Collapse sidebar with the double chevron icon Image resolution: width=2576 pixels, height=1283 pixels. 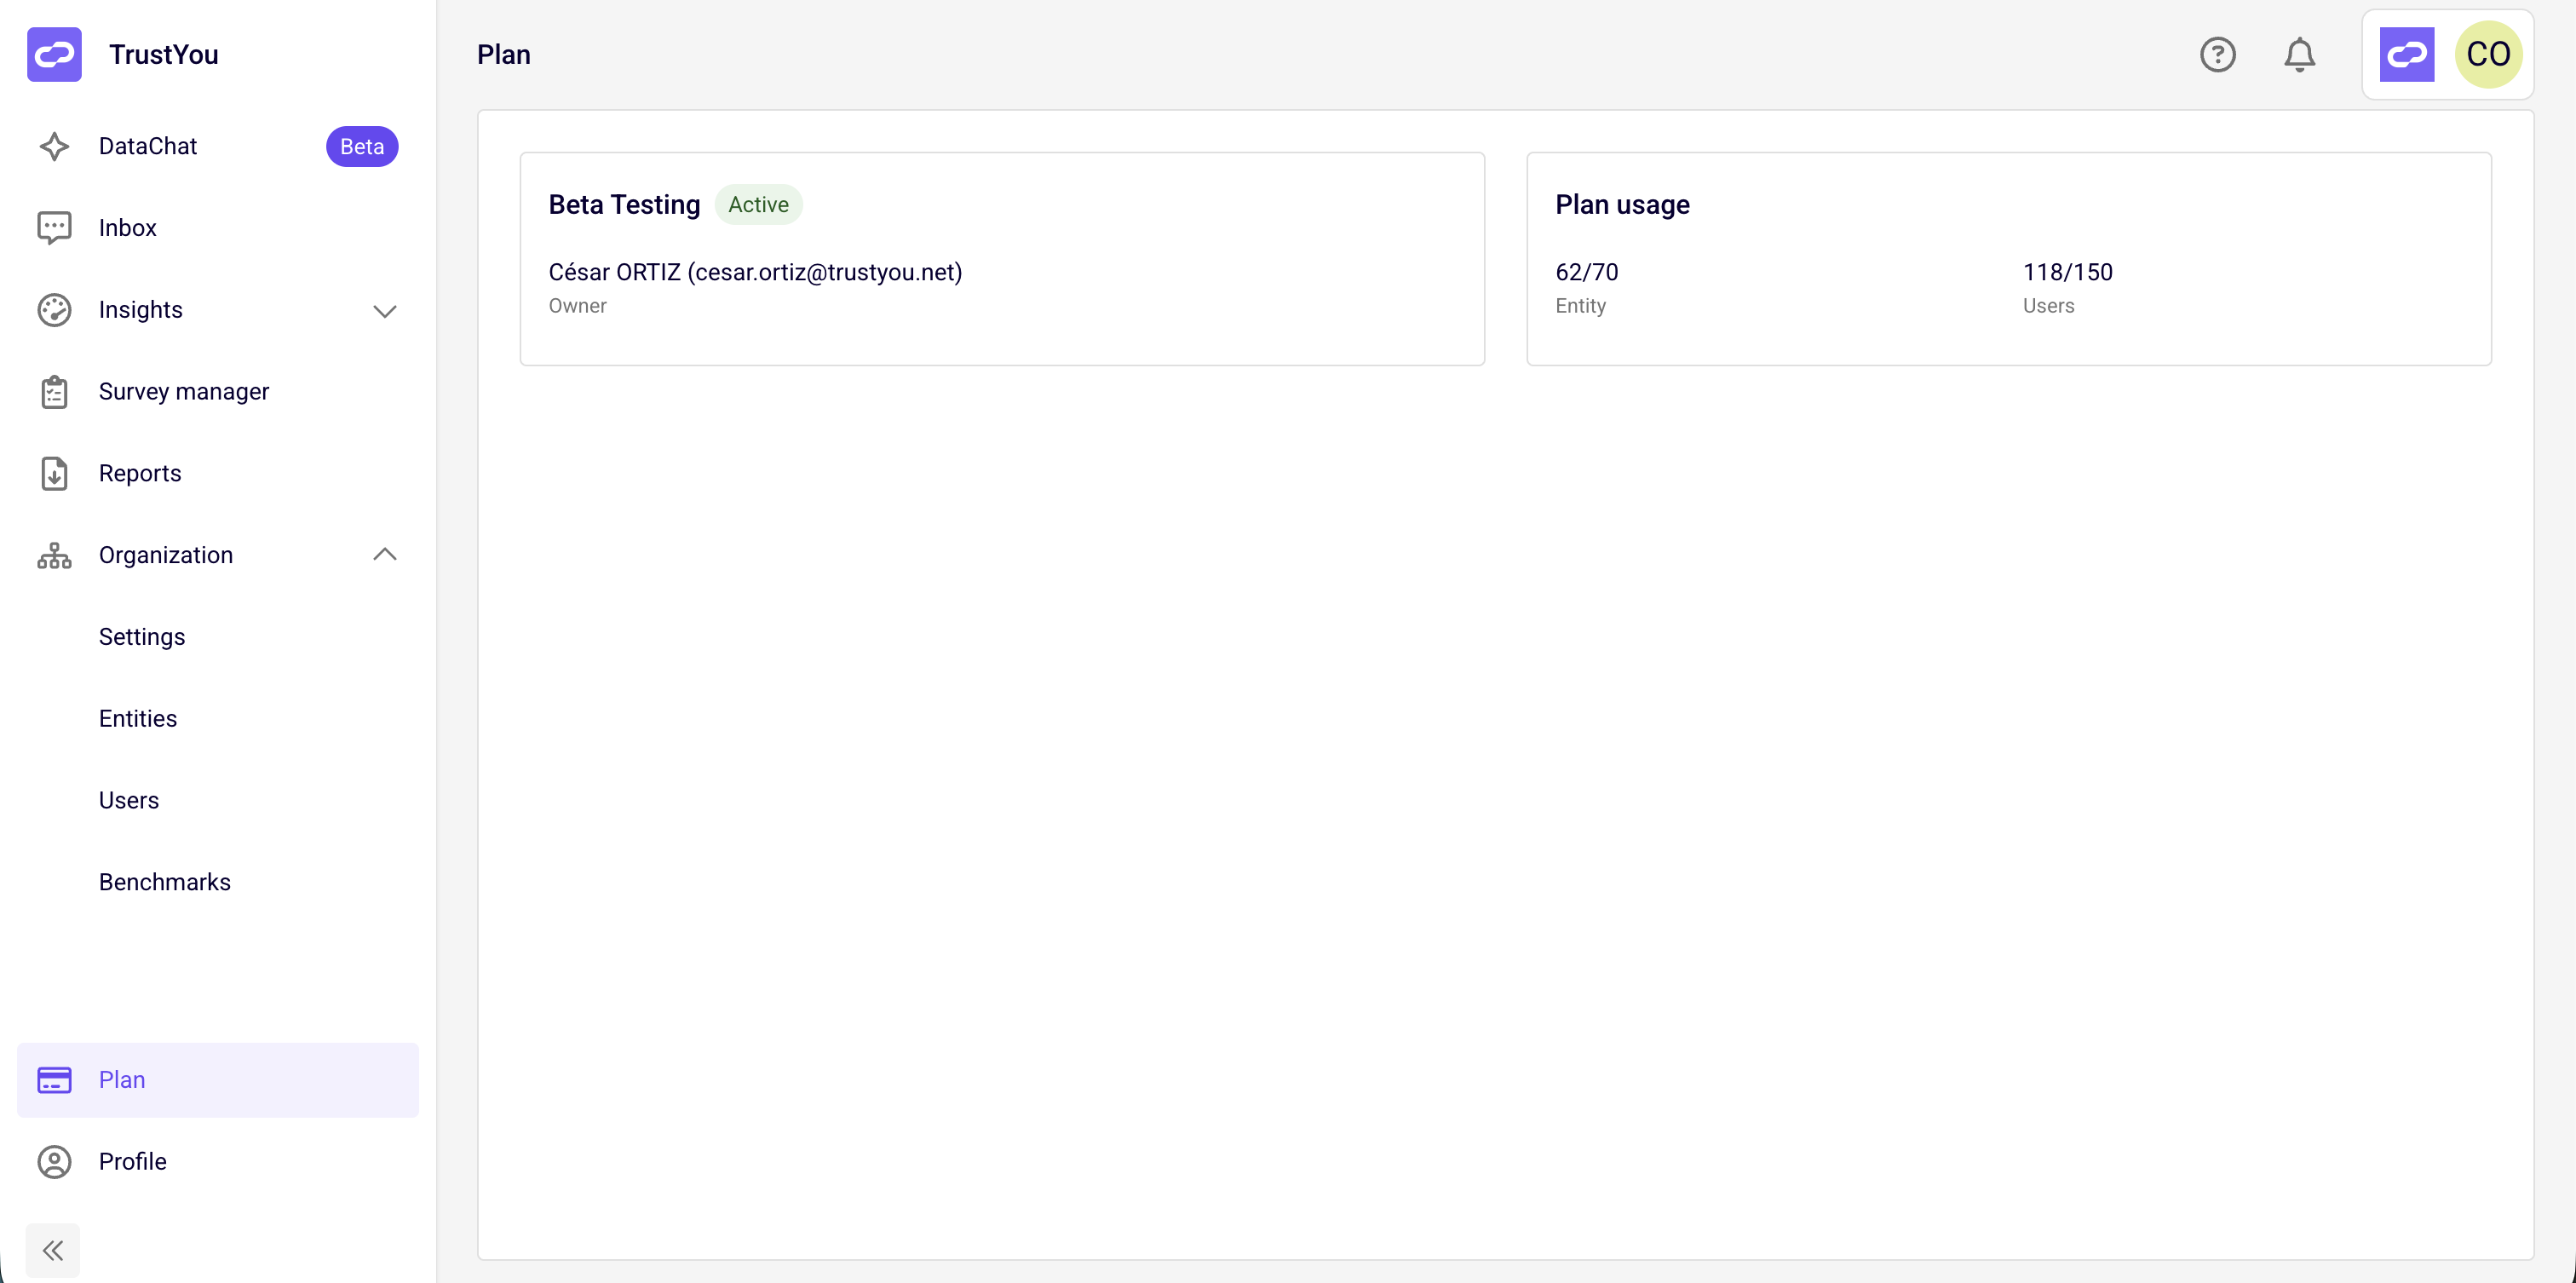(x=53, y=1250)
